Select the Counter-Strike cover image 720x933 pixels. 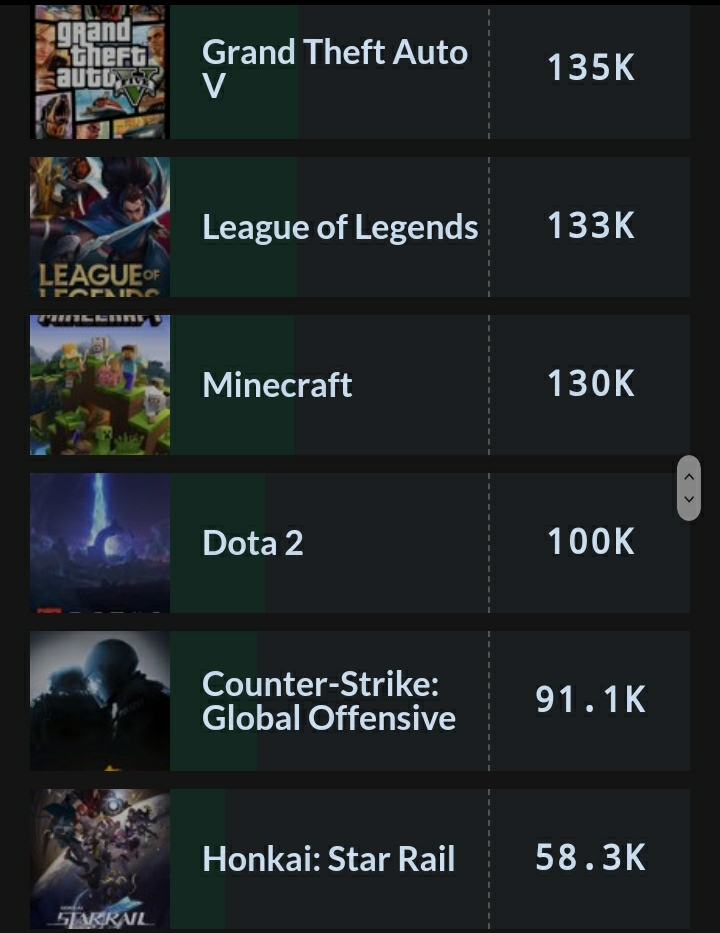pyautogui.click(x=100, y=701)
